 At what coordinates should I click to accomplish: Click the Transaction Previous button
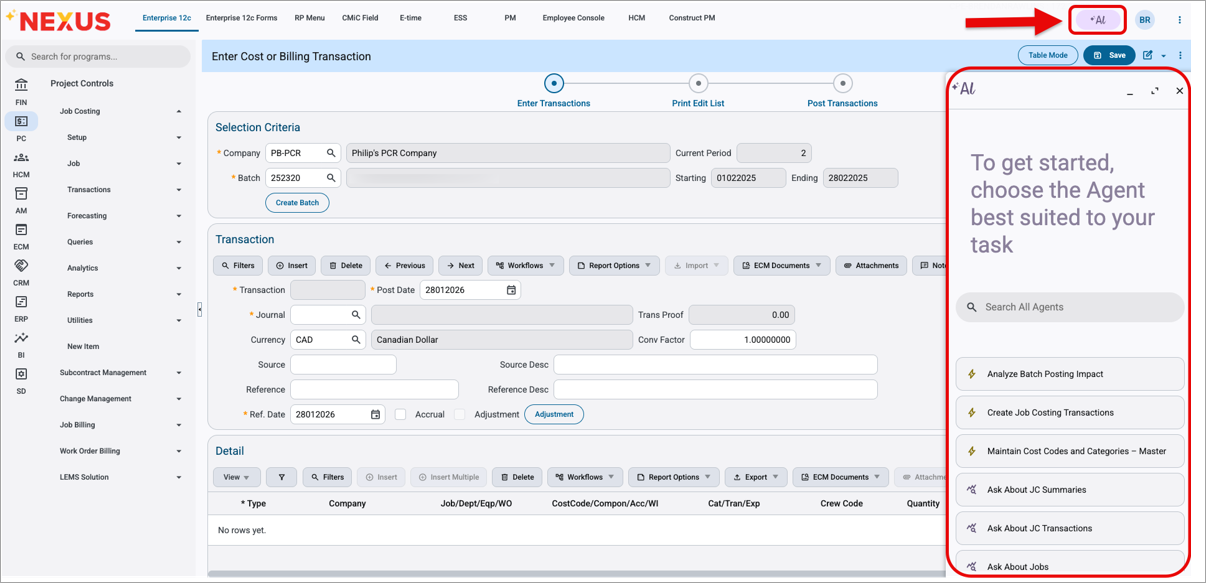(x=404, y=266)
